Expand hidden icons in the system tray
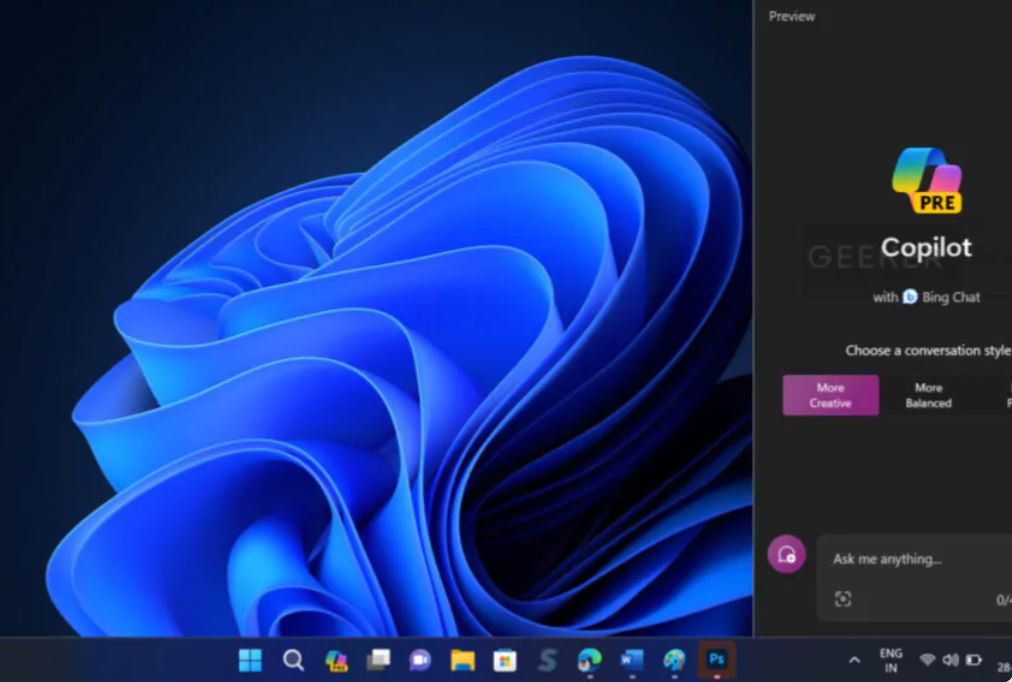This screenshot has width=1012, height=682. (853, 661)
